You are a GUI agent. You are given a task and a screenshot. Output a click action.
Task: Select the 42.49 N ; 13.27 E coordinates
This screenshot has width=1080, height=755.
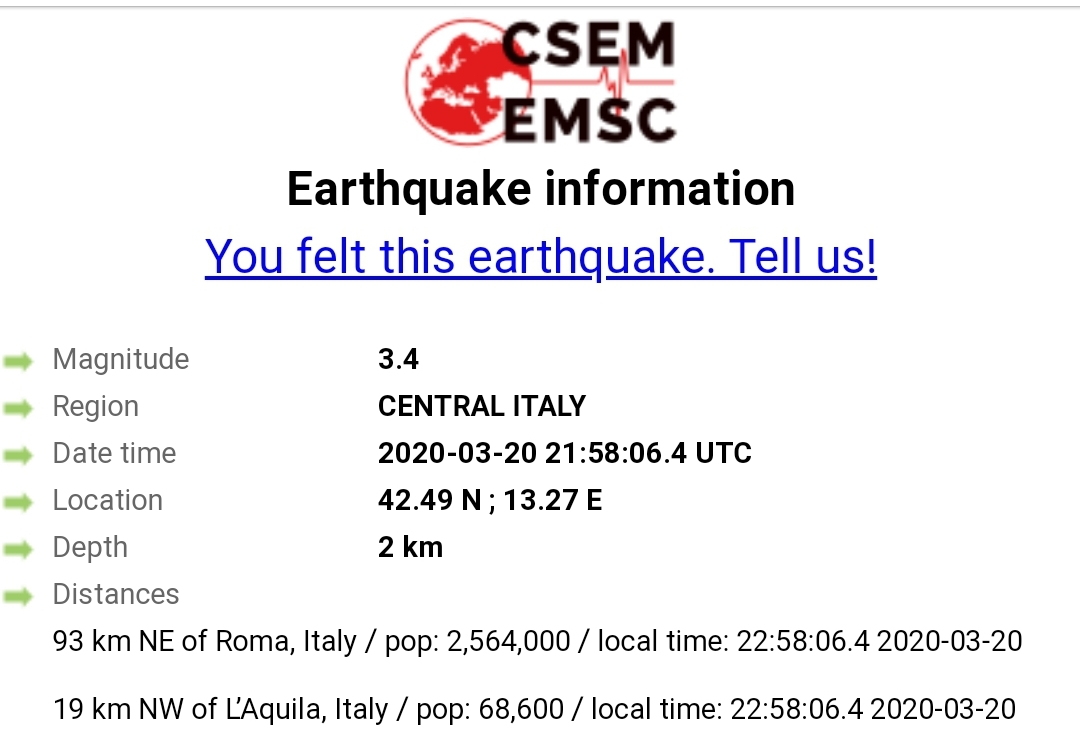pyautogui.click(x=489, y=500)
